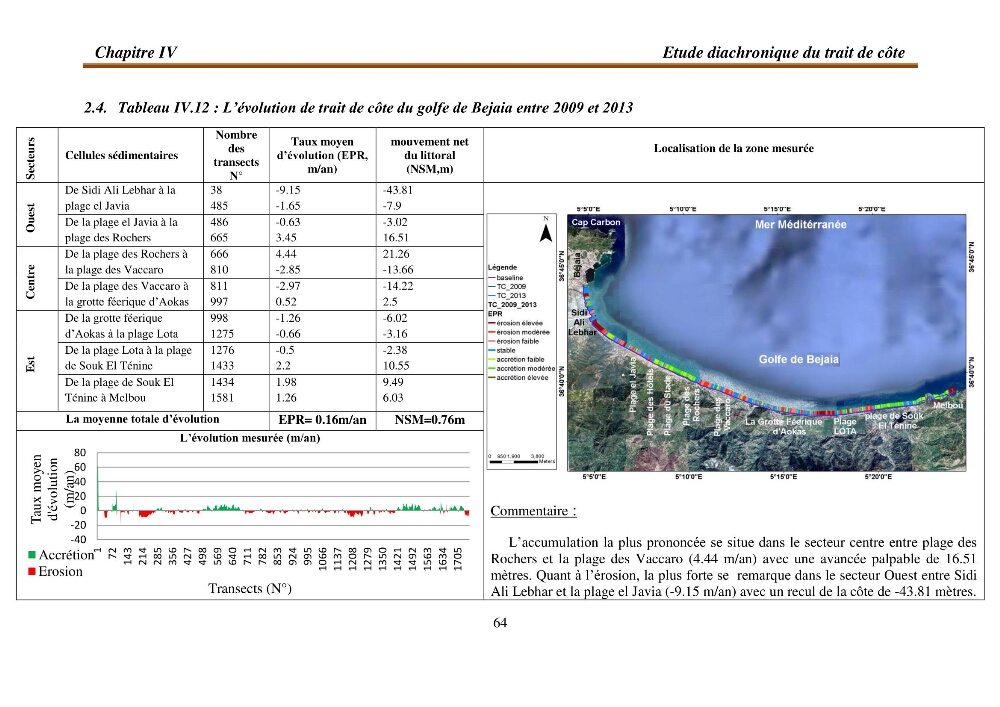The width and height of the screenshot is (1000, 707).
Task: Click page number '64'
Action: coord(500,623)
